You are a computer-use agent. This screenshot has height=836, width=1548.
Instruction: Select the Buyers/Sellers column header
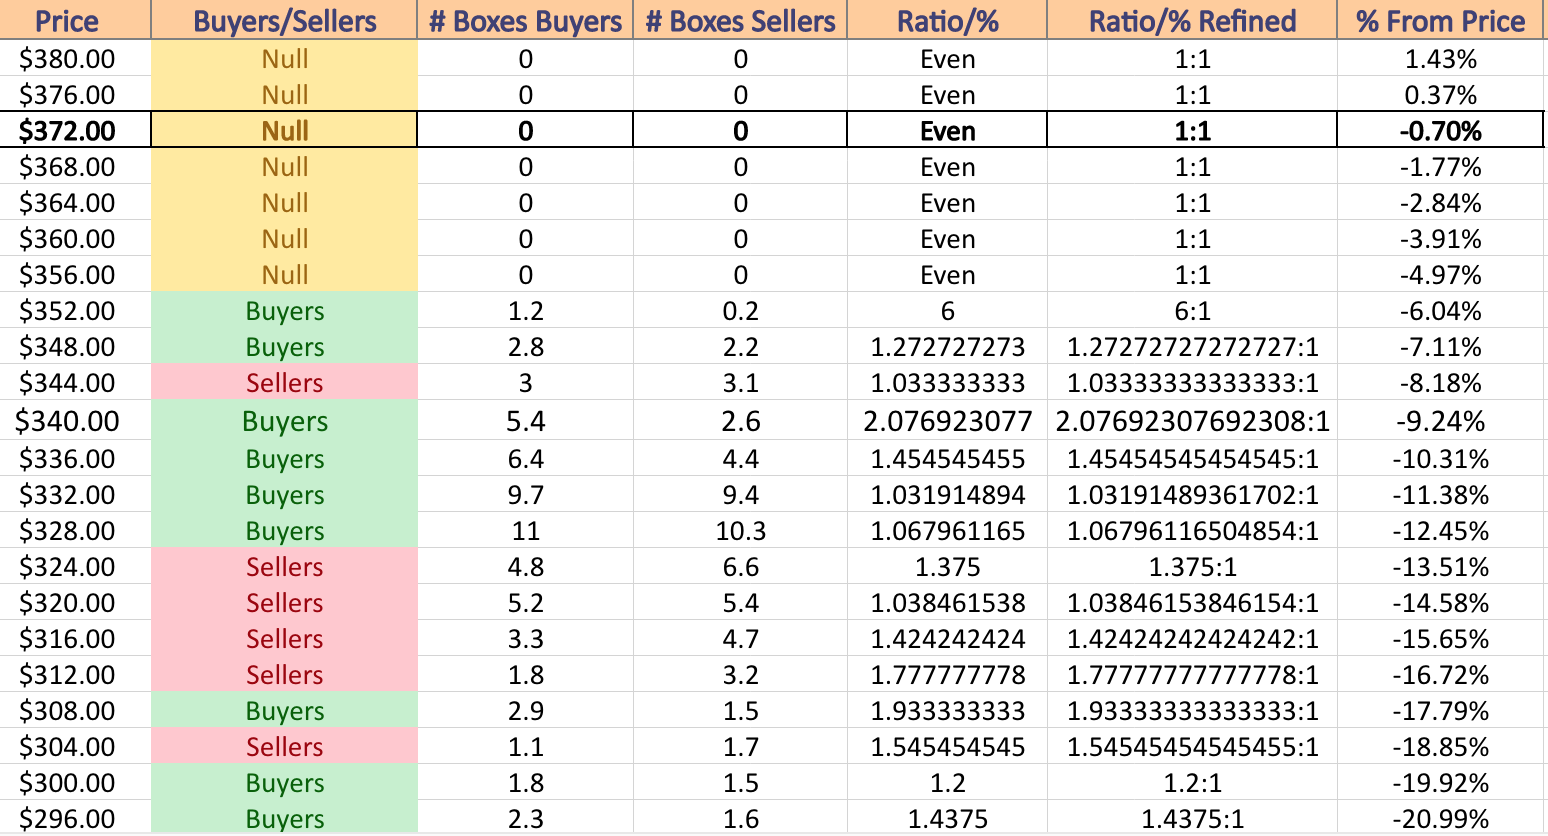tap(284, 20)
